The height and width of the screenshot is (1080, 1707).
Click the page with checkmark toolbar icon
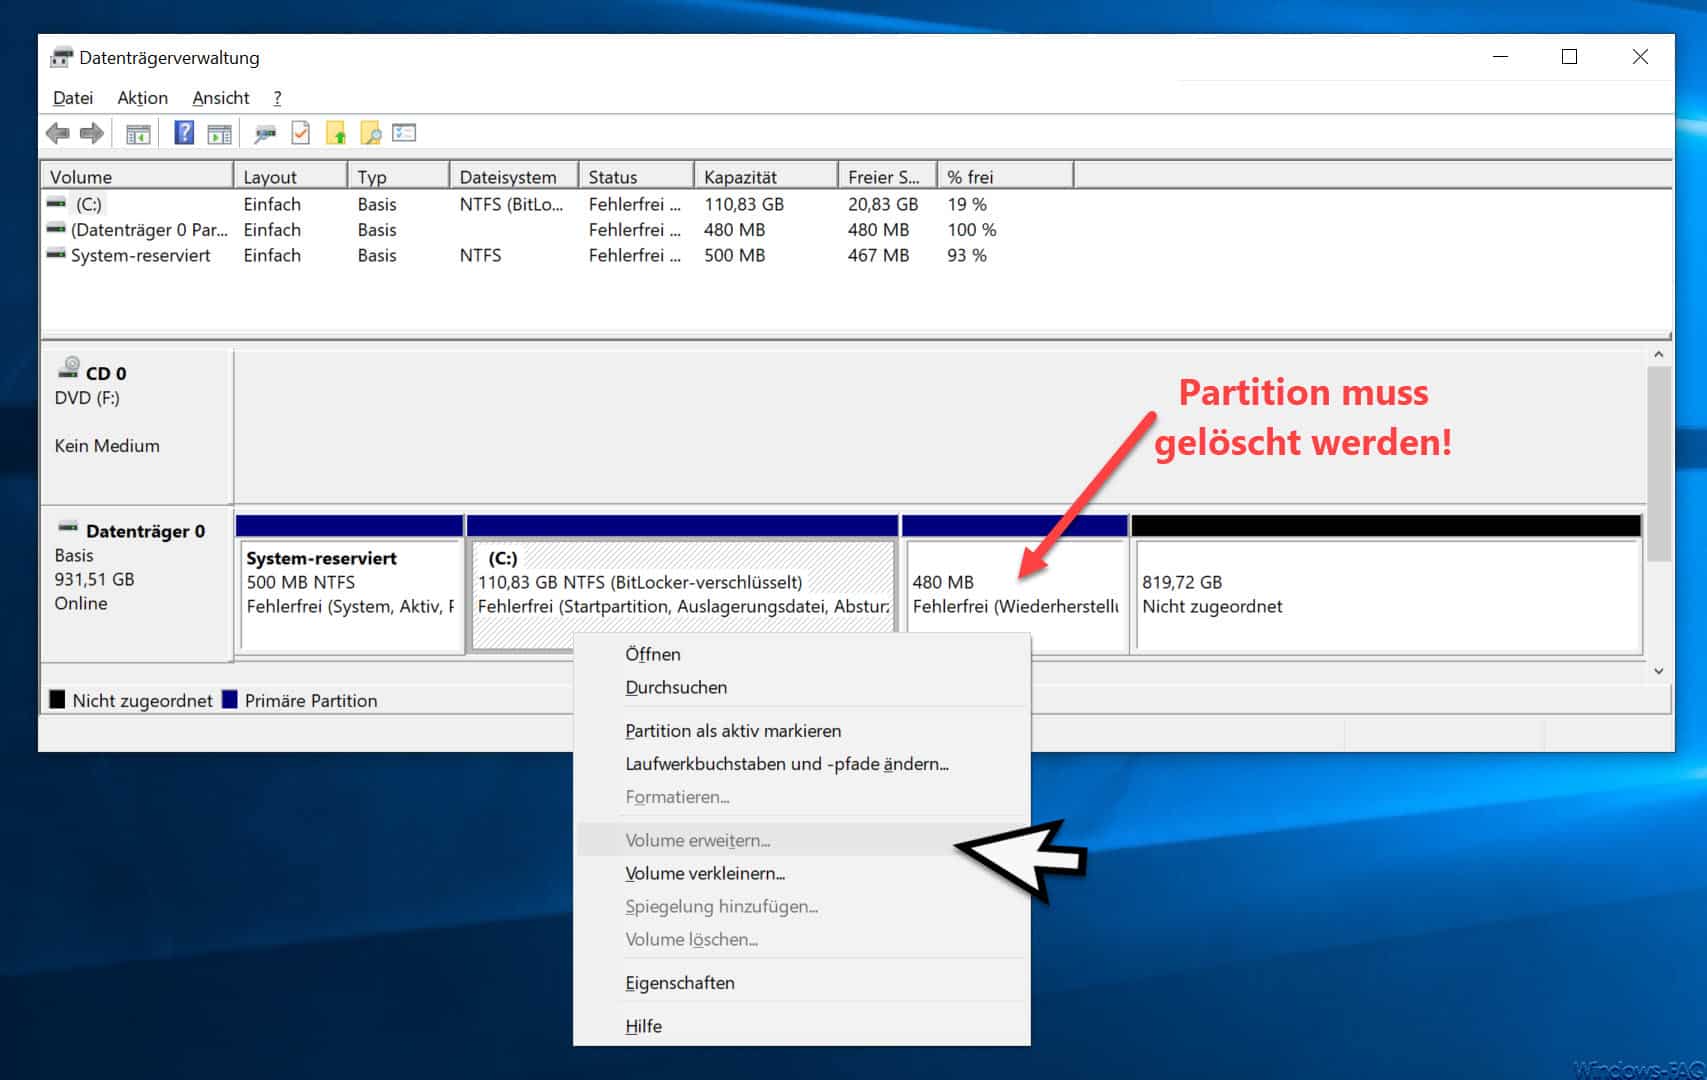pos(301,132)
